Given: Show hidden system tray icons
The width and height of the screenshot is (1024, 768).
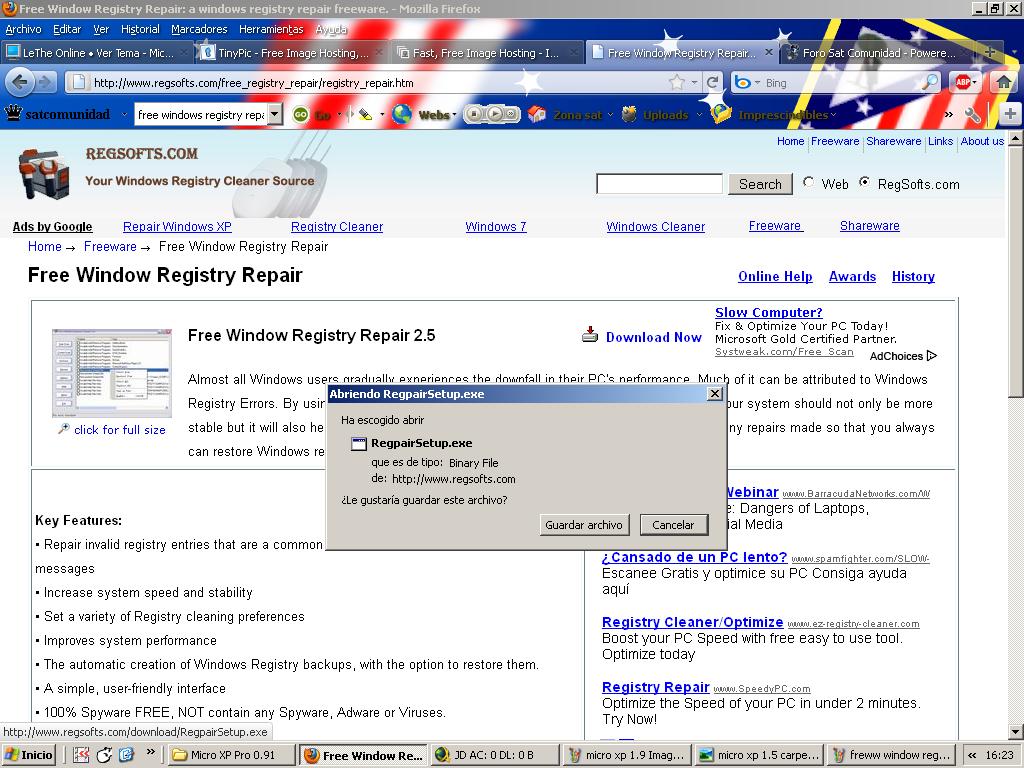Looking at the screenshot, I should 972,756.
